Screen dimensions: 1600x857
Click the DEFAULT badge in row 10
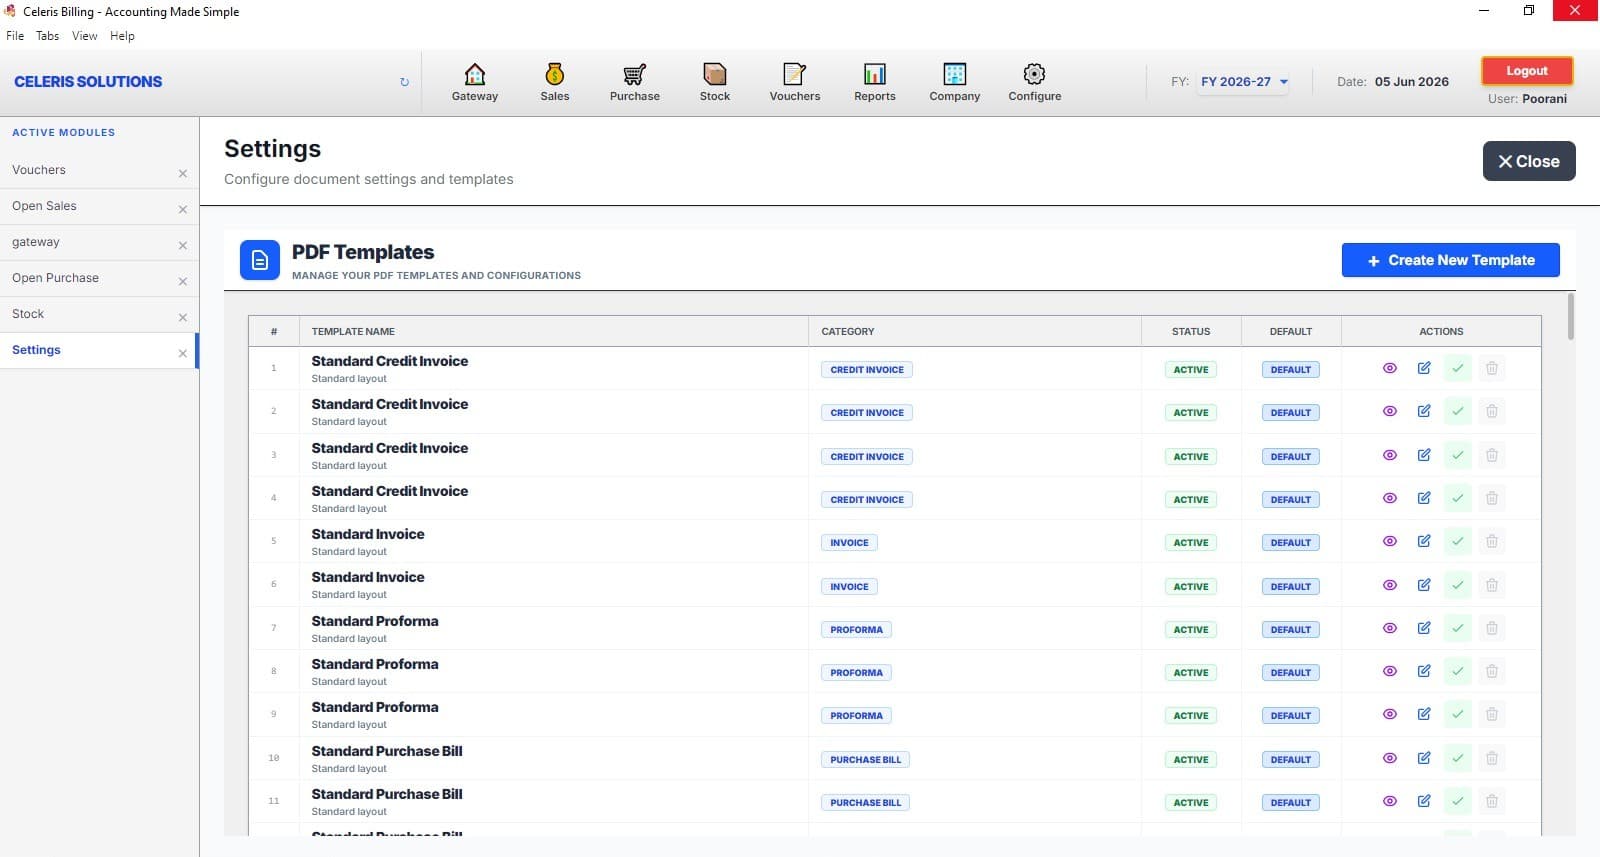[1291, 759]
